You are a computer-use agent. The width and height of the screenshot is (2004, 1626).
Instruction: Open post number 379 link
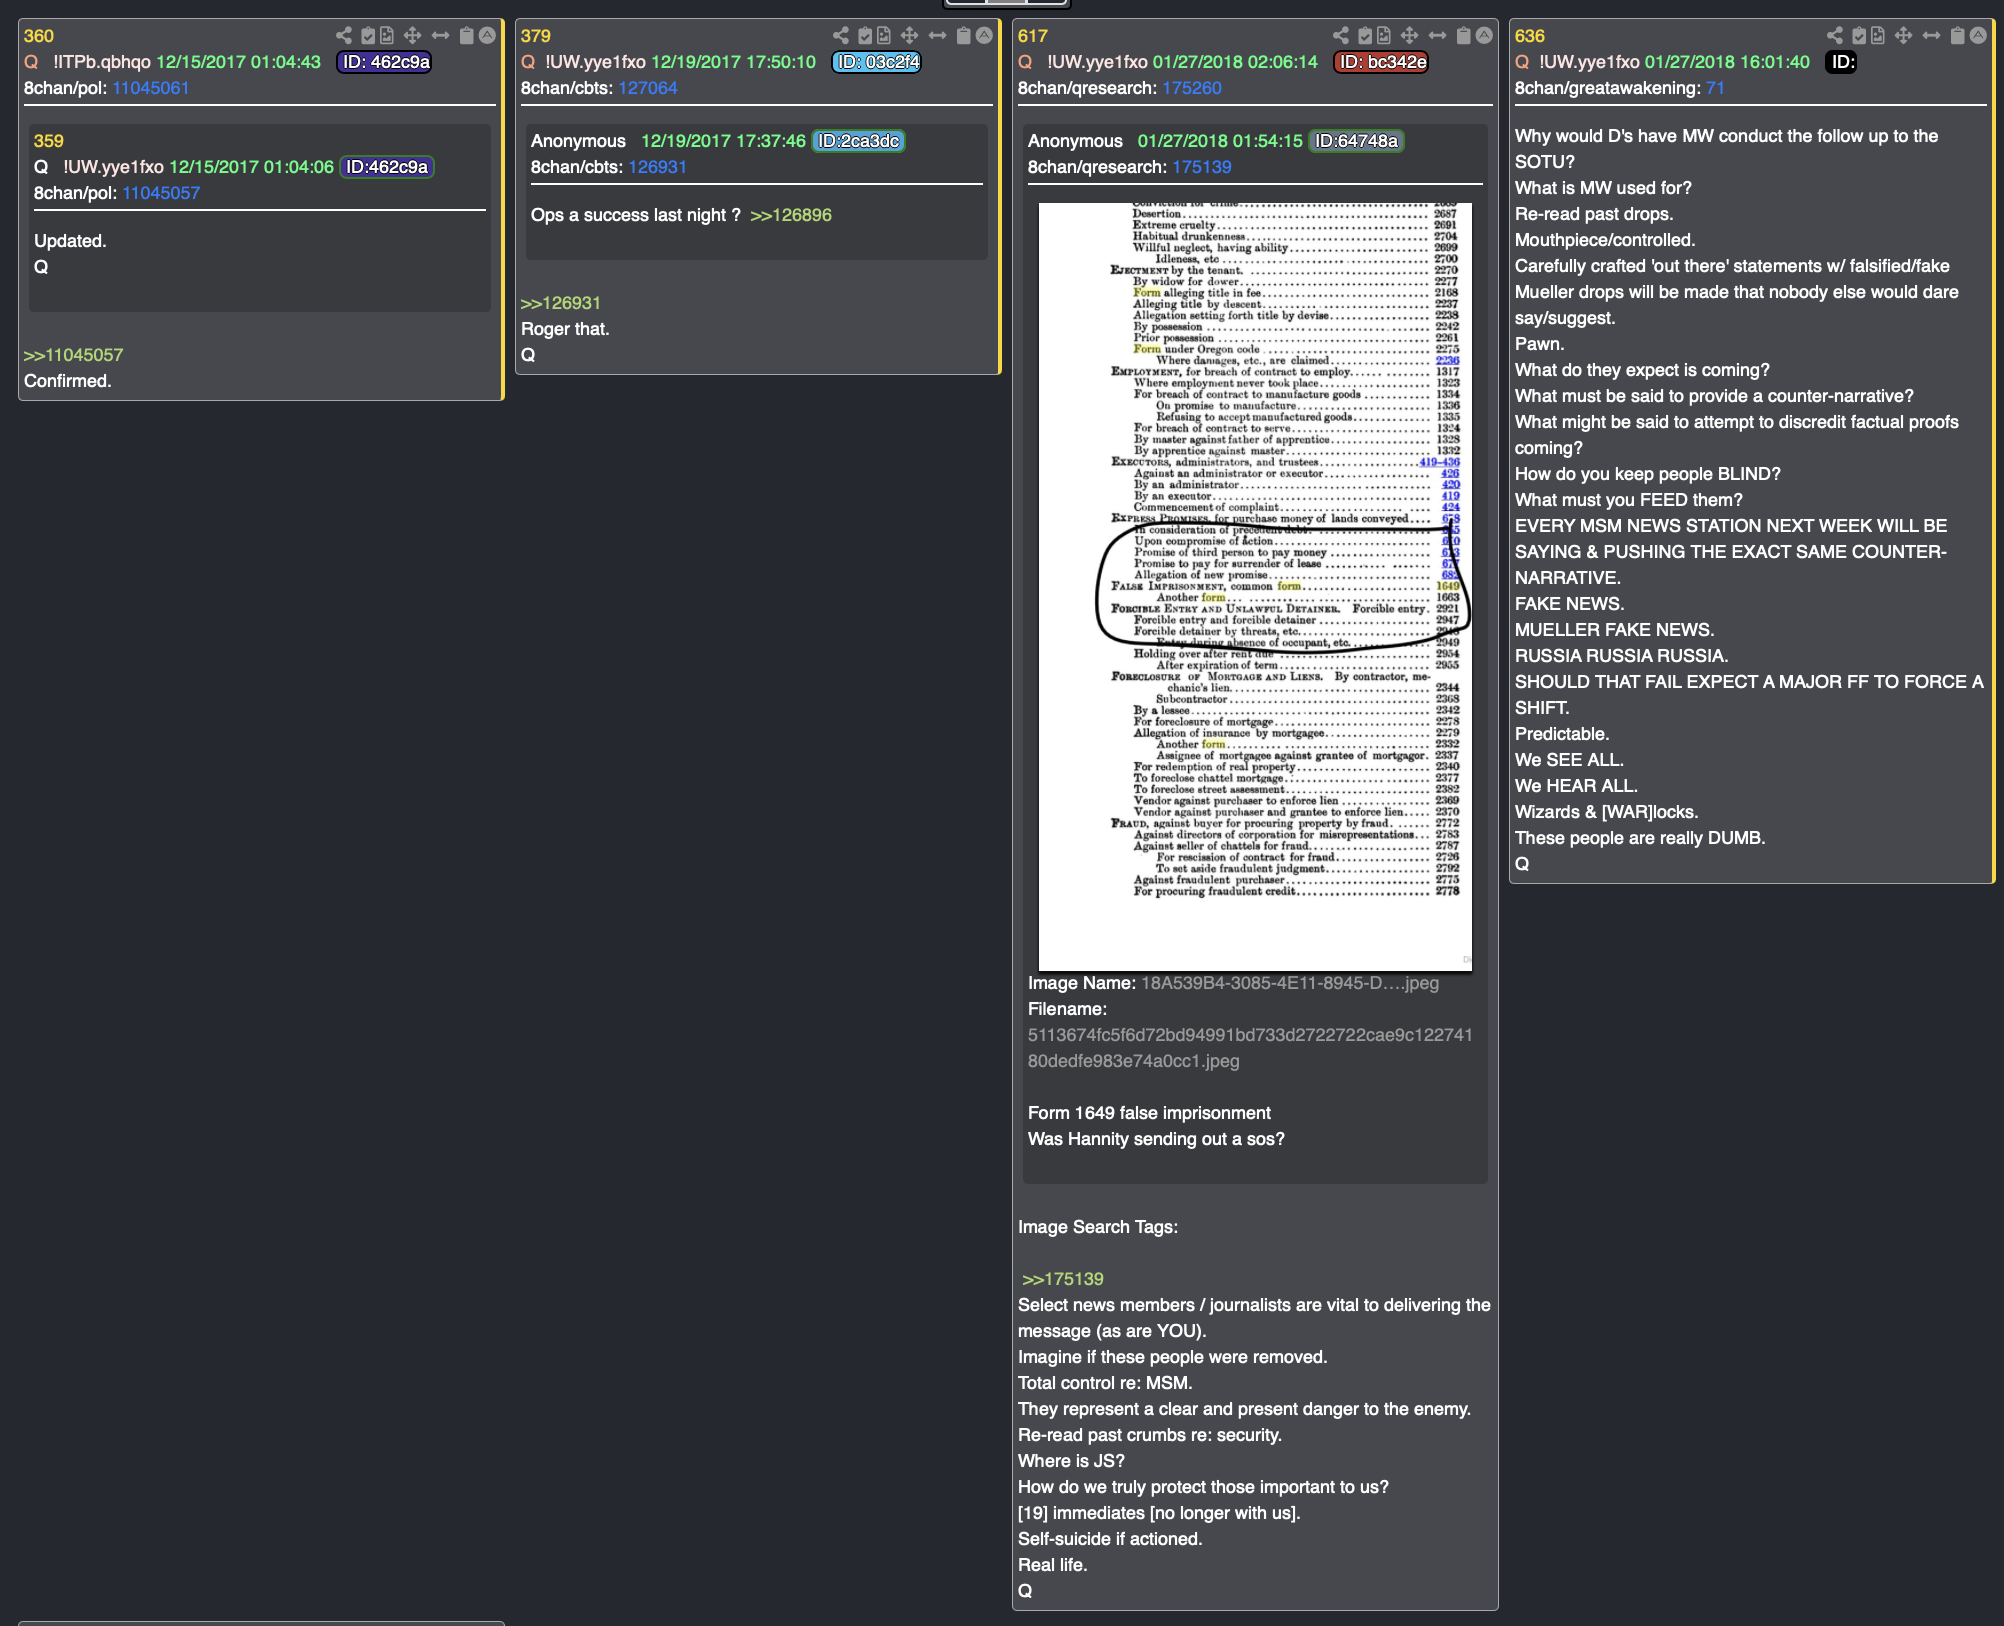click(536, 36)
